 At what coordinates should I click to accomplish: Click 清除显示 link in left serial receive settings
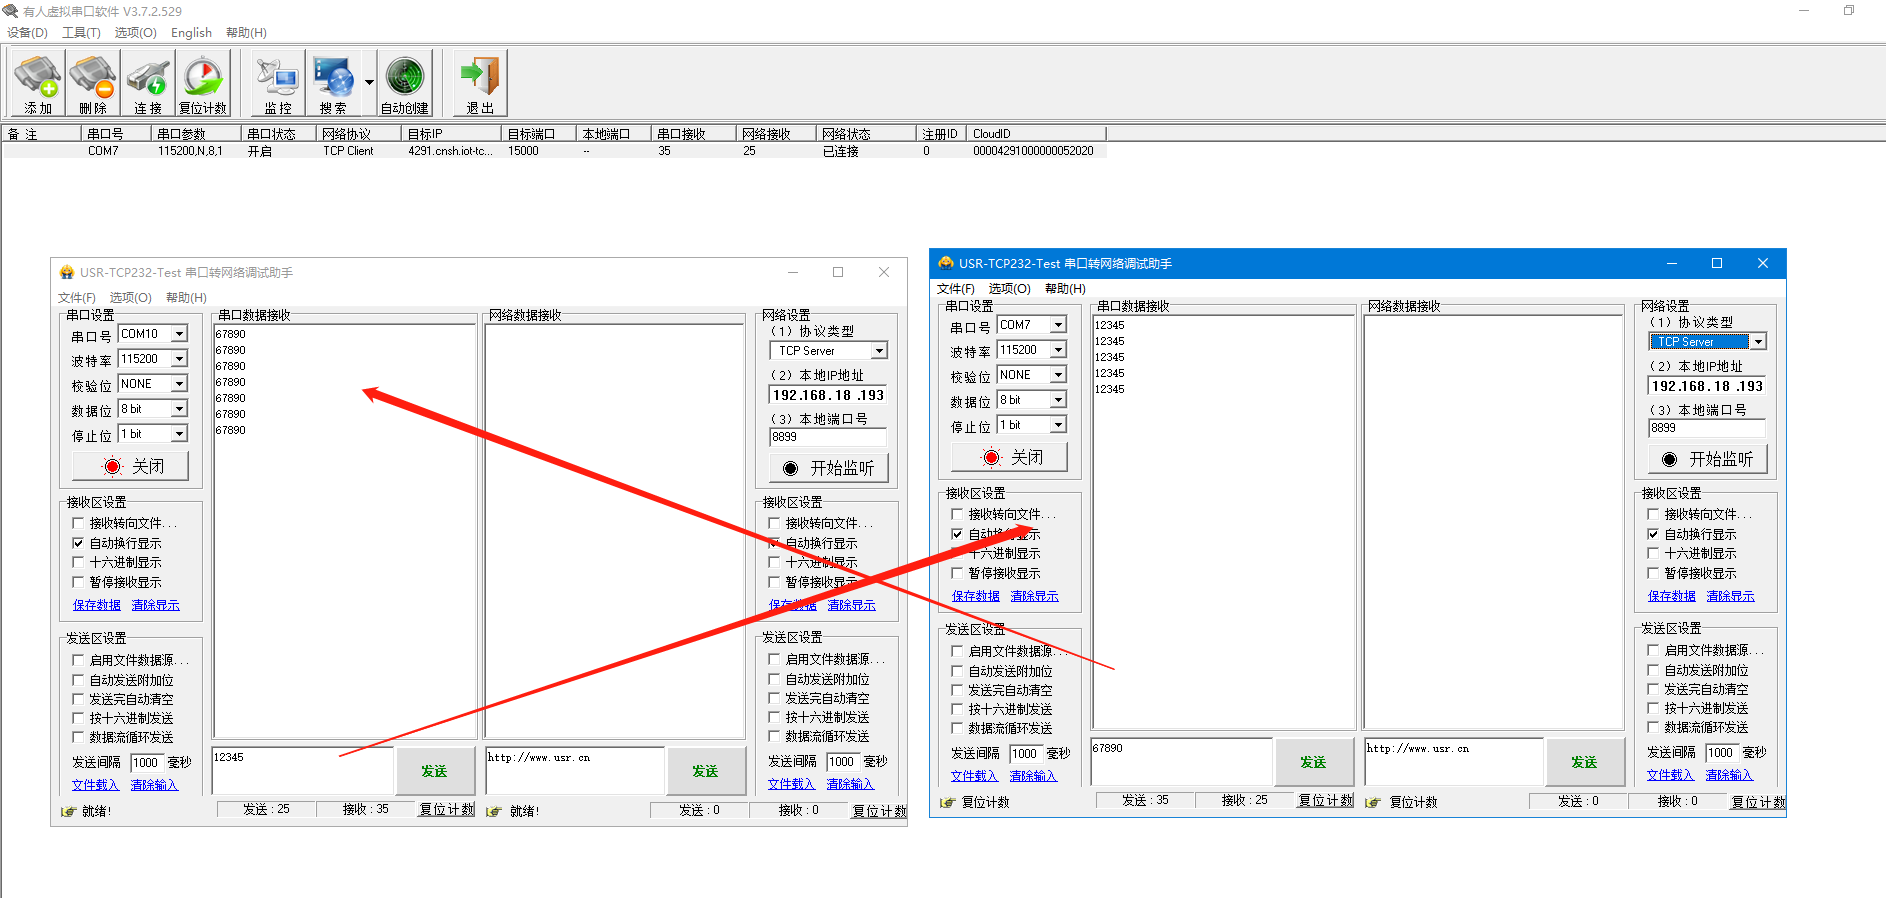[155, 605]
